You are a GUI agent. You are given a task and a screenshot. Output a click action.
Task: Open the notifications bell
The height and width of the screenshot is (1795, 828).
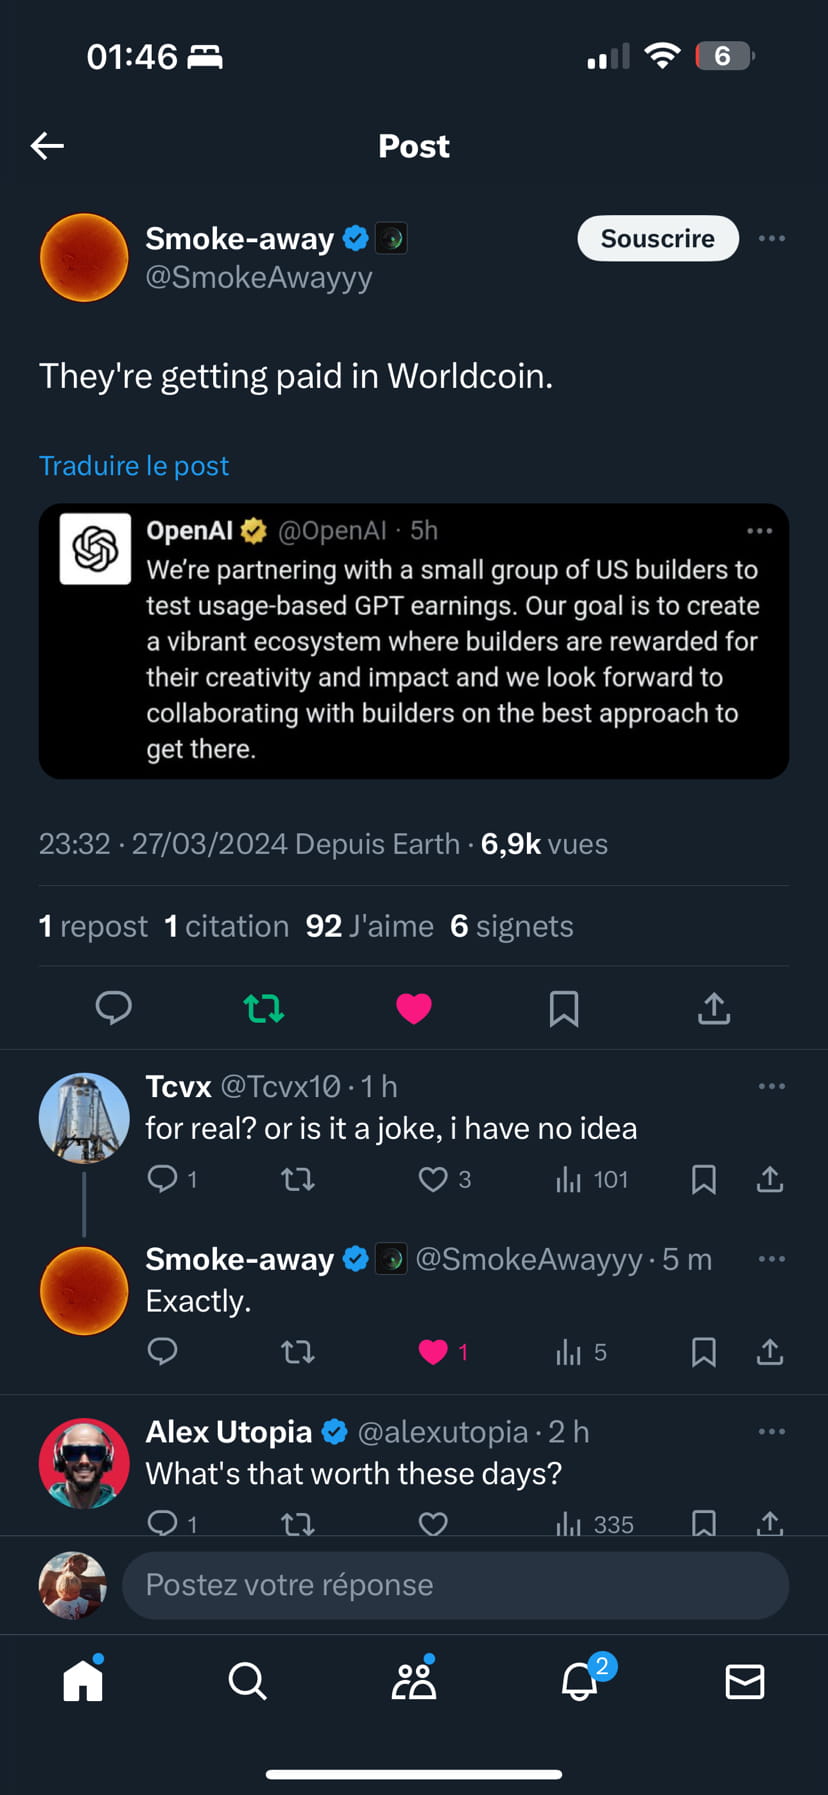point(580,1682)
